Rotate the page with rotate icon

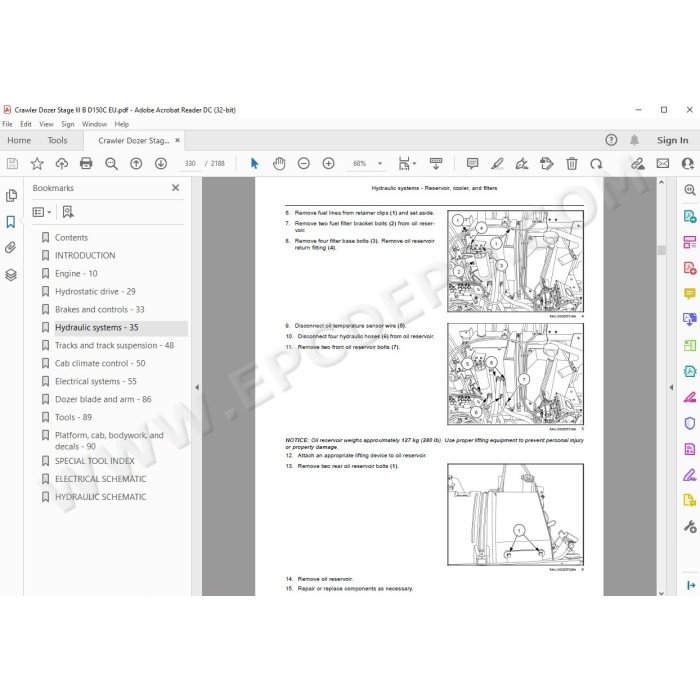(596, 164)
